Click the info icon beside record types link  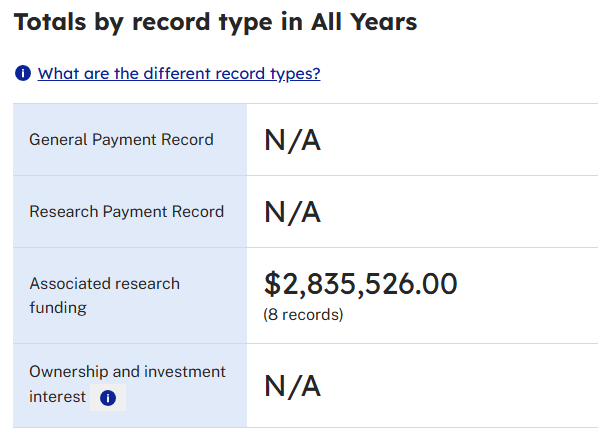click(23, 73)
